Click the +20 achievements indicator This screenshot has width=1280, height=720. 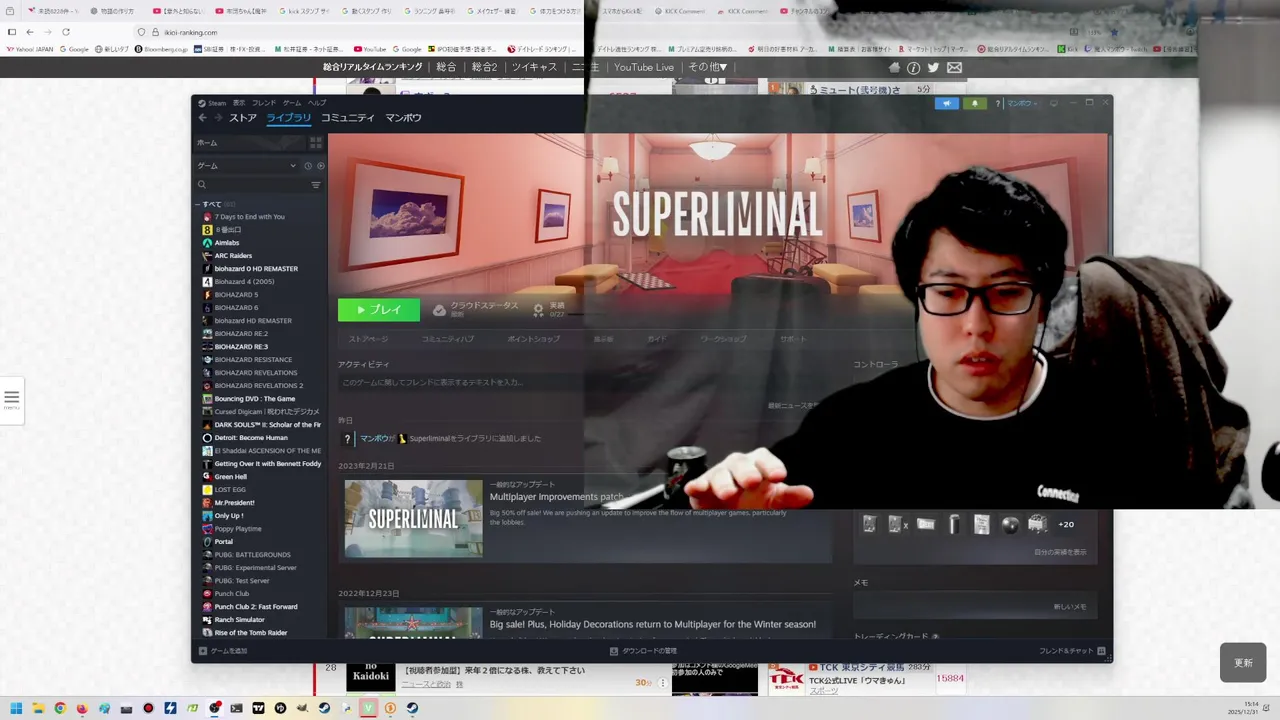pyautogui.click(x=1066, y=524)
